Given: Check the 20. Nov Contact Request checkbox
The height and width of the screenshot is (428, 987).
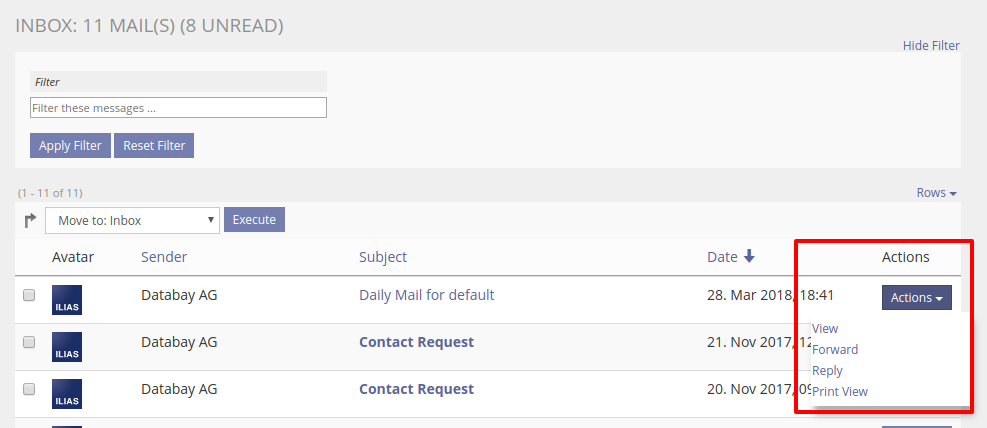Looking at the screenshot, I should (x=29, y=389).
